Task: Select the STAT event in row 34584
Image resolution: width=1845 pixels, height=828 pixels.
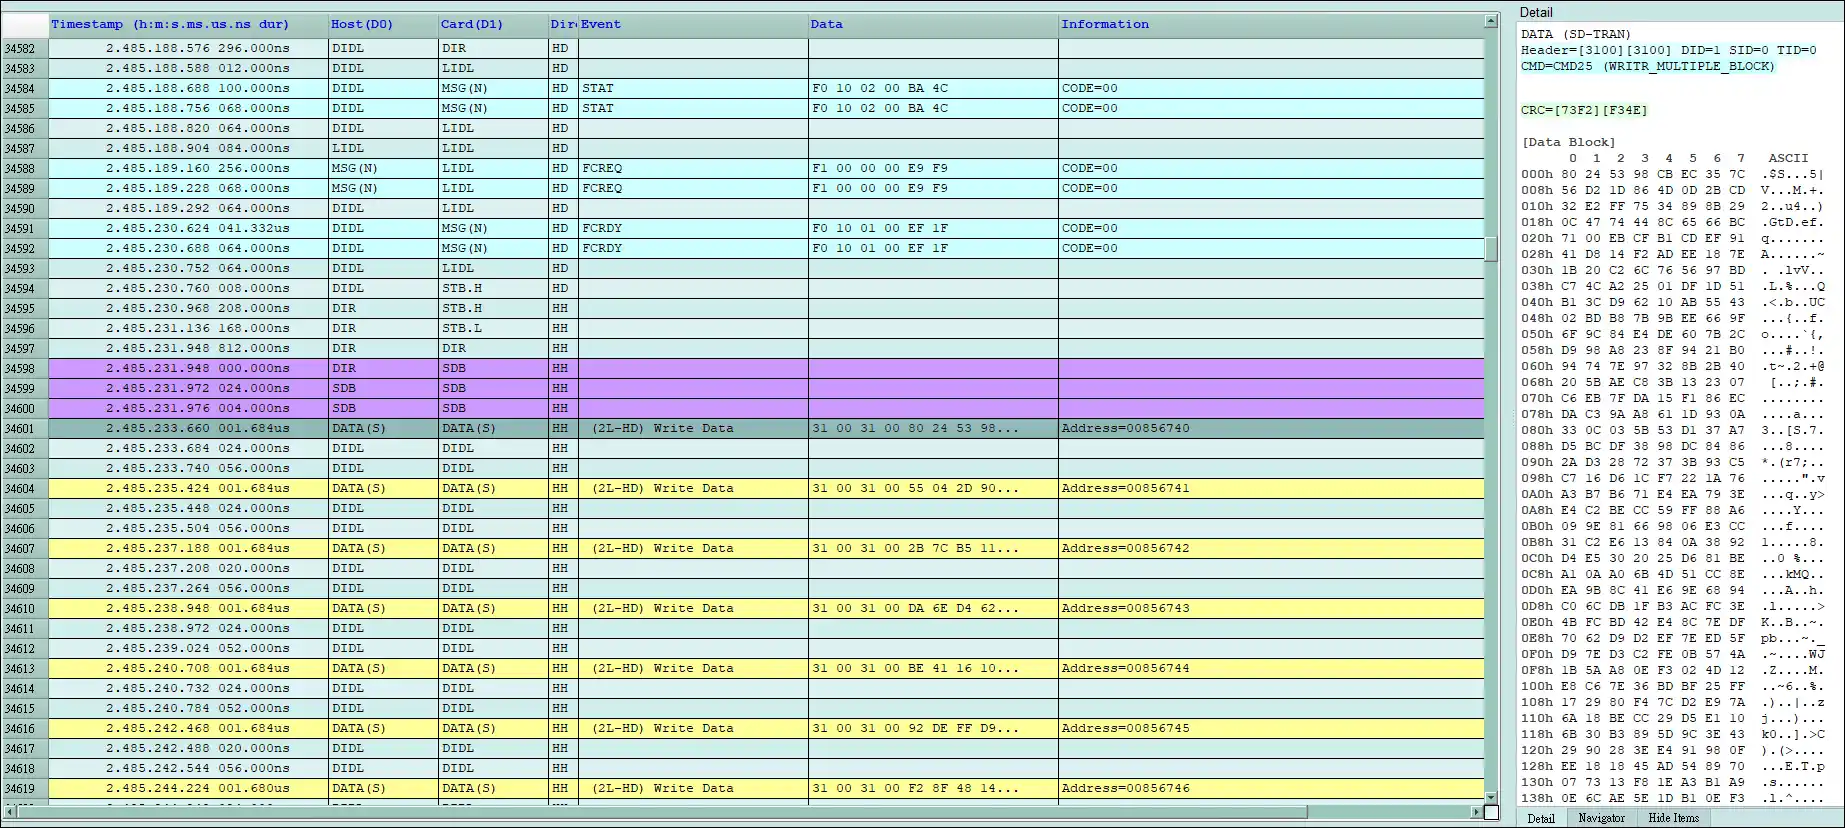Action: click(x=598, y=88)
